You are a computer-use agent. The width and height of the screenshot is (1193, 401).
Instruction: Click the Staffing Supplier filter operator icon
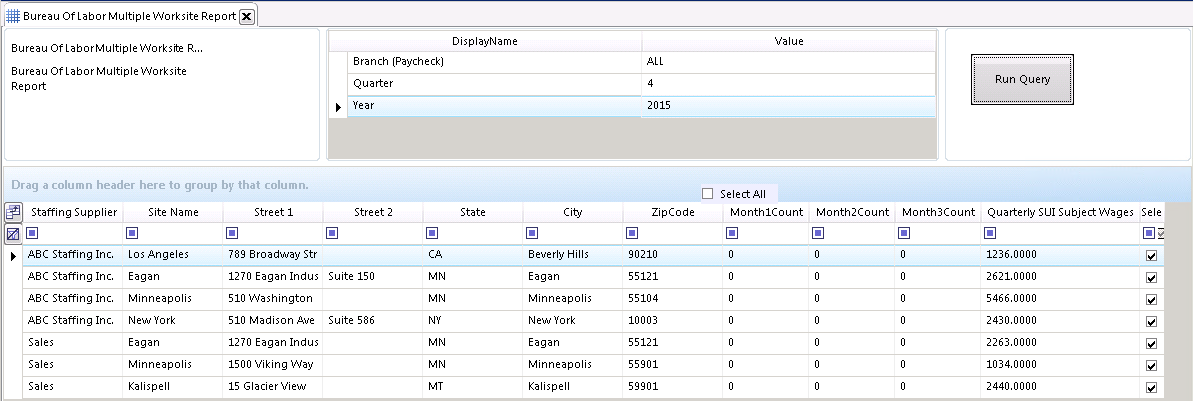click(x=33, y=233)
